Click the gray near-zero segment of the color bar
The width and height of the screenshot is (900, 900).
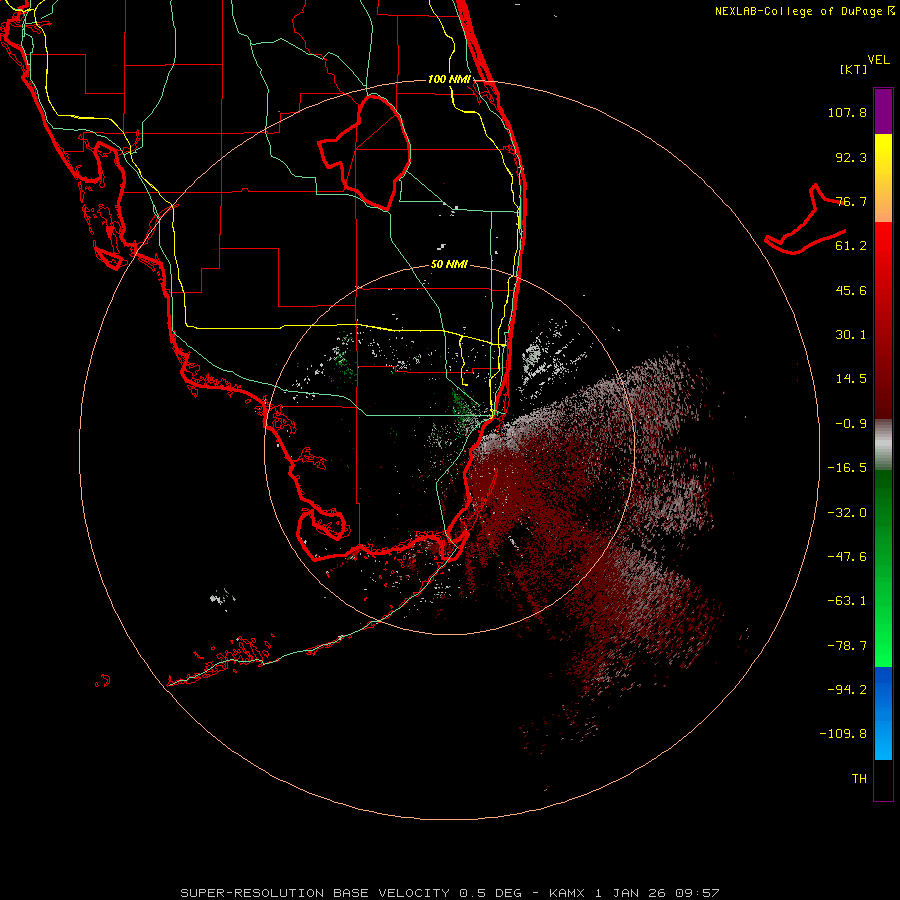(883, 445)
